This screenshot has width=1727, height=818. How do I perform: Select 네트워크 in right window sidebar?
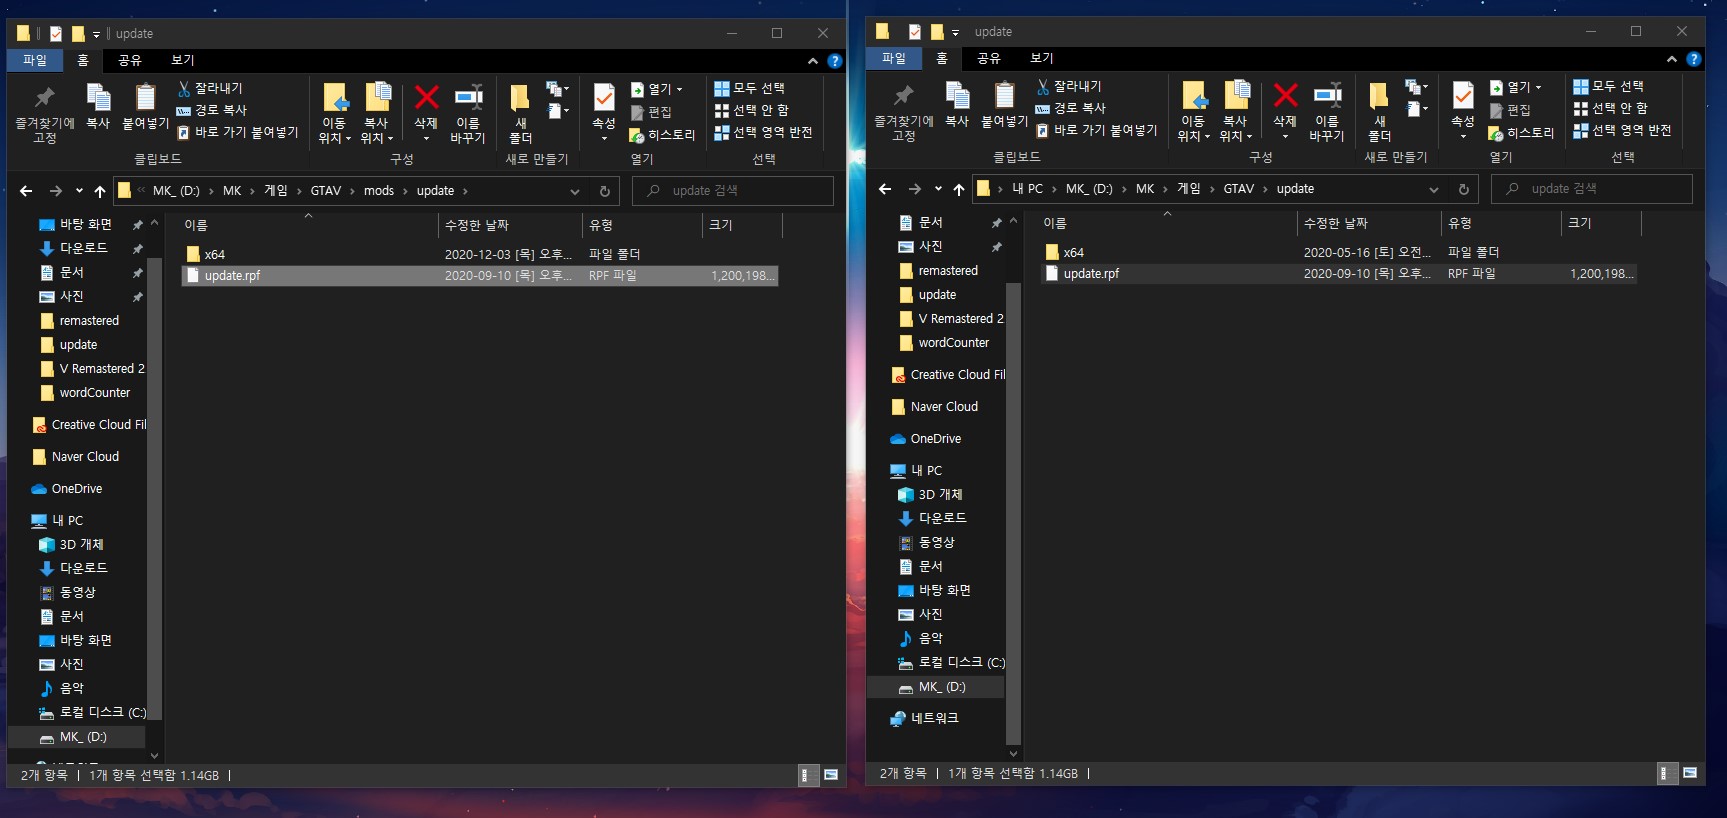(925, 718)
